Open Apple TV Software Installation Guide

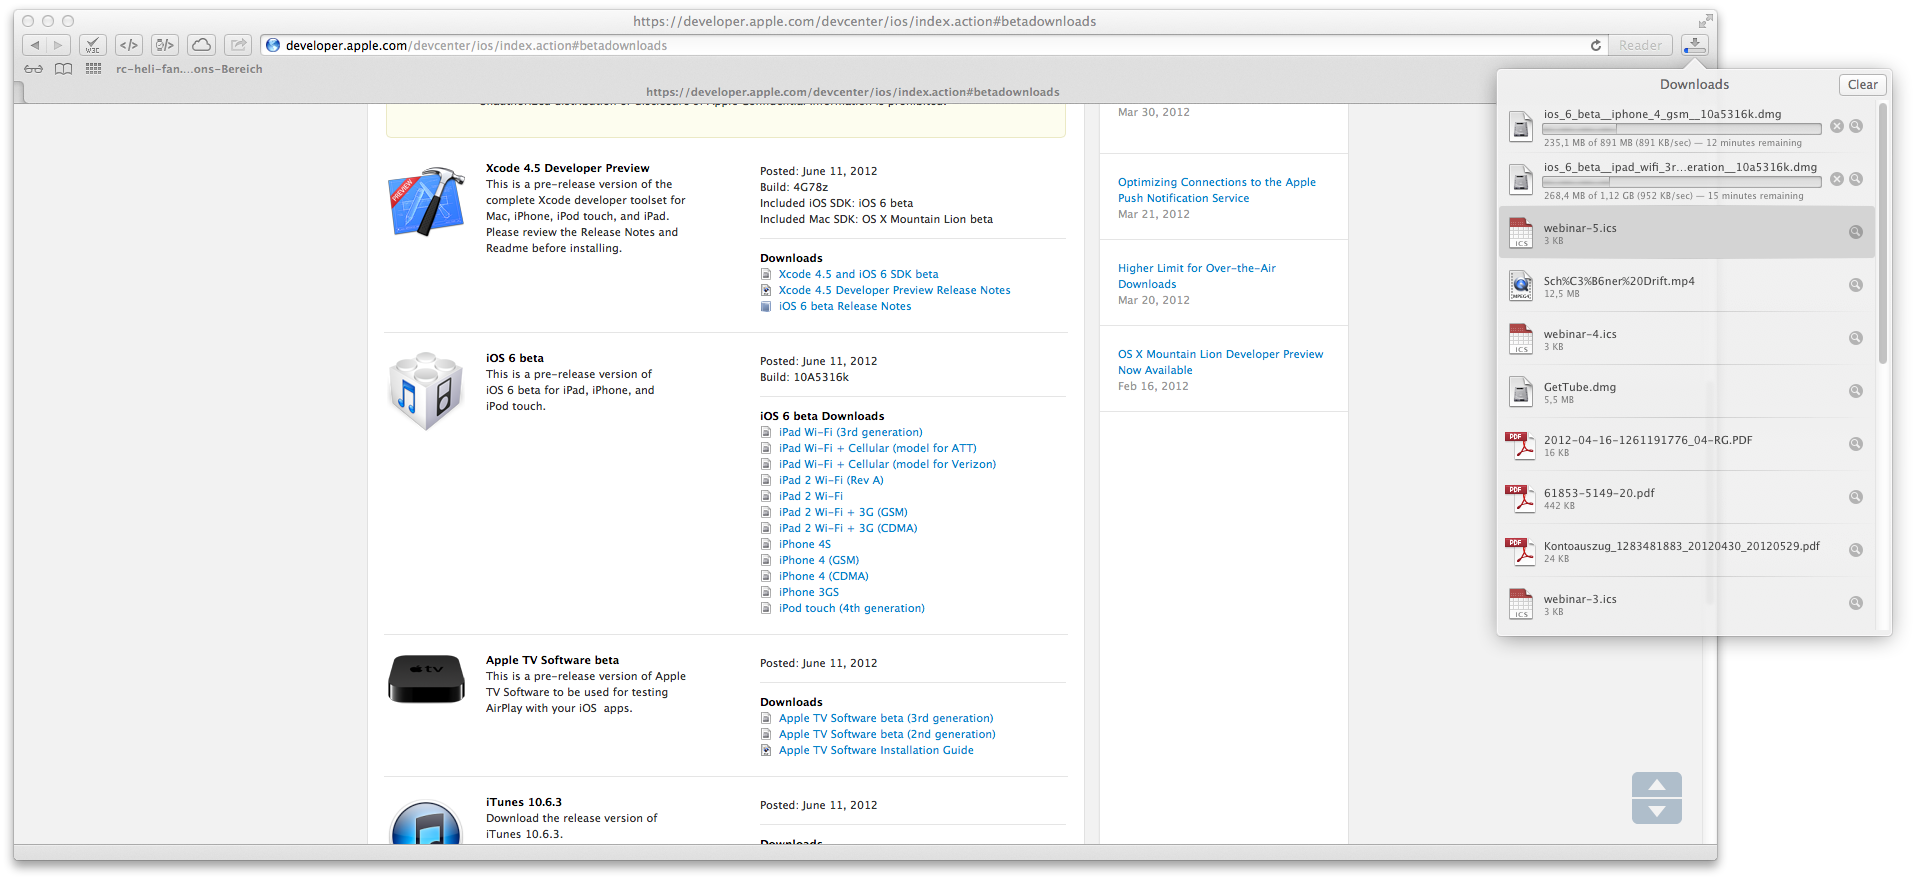tap(876, 750)
